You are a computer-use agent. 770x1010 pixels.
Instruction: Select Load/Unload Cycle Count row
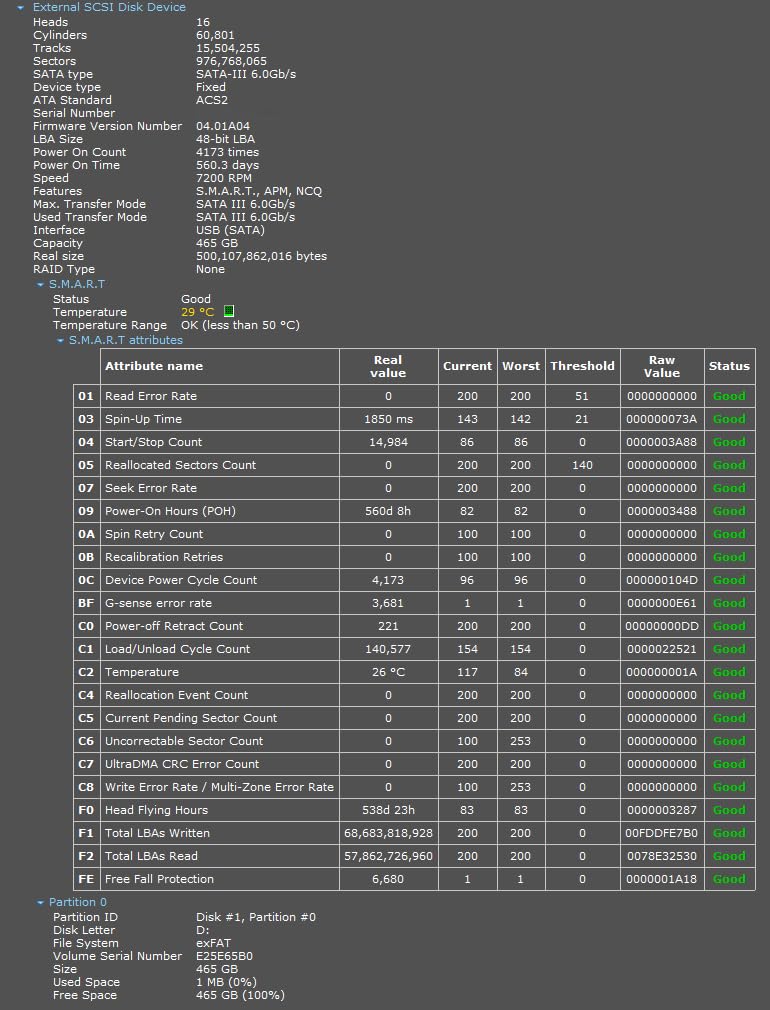tap(414, 649)
